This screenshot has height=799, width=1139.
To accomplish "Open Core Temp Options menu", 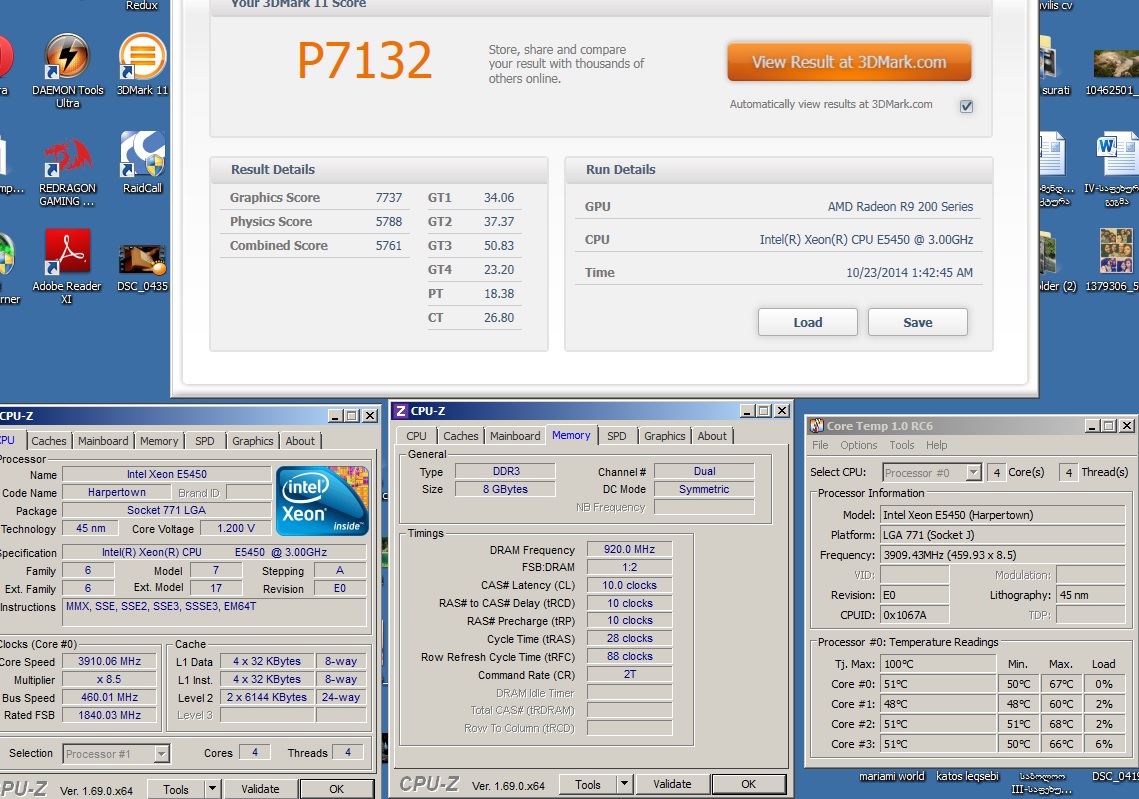I will (x=859, y=445).
